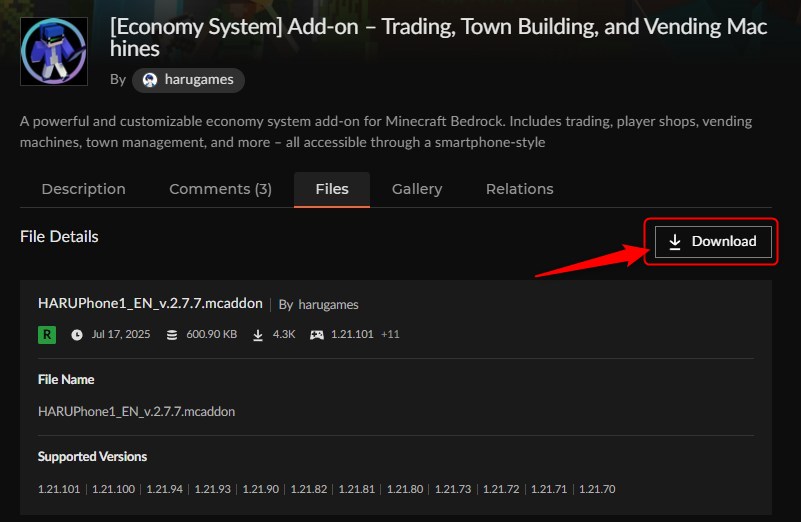Click the project summary description text
This screenshot has width=801, height=522.
(386, 132)
